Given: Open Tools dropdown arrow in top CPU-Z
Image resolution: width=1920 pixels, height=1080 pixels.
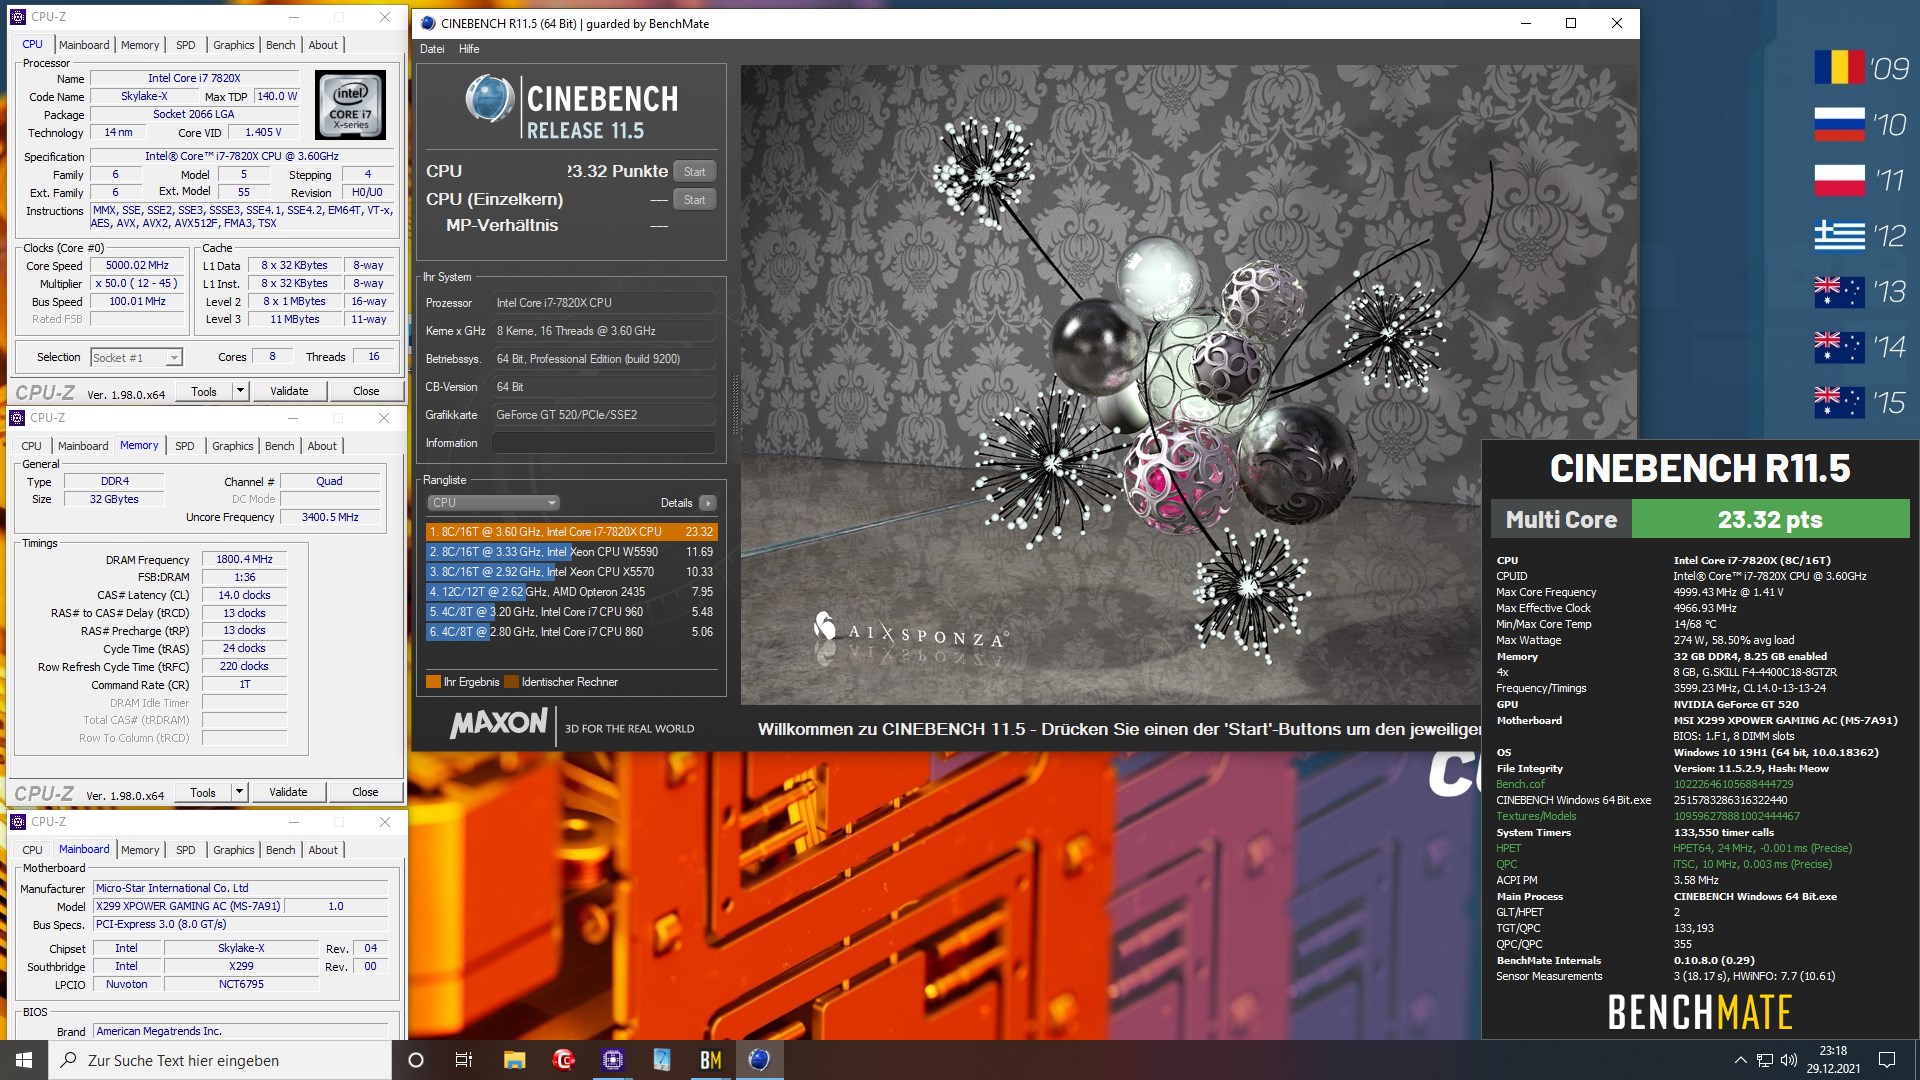Looking at the screenshot, I should coord(240,391).
